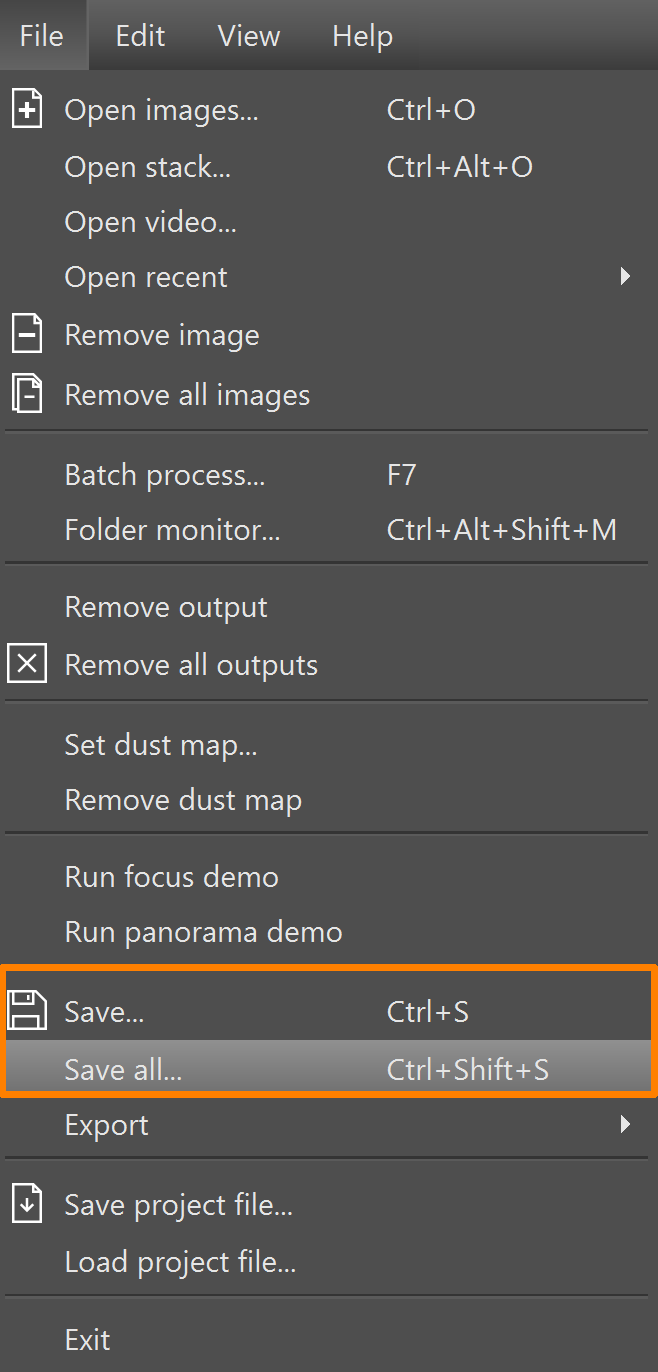Select the highlighted Save all entry

(x=124, y=1069)
